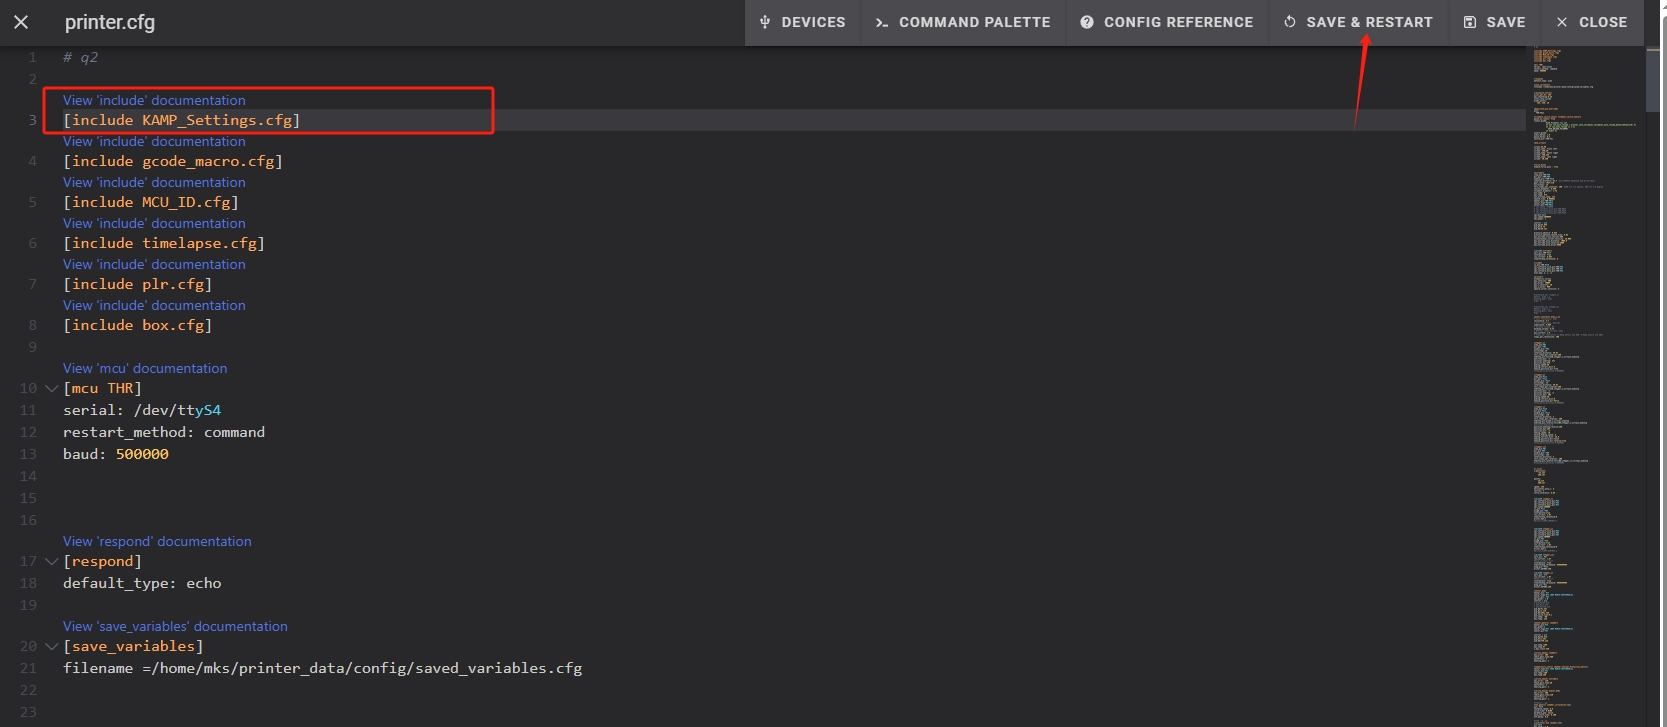Select line number 21 in the gutter

click(28, 668)
